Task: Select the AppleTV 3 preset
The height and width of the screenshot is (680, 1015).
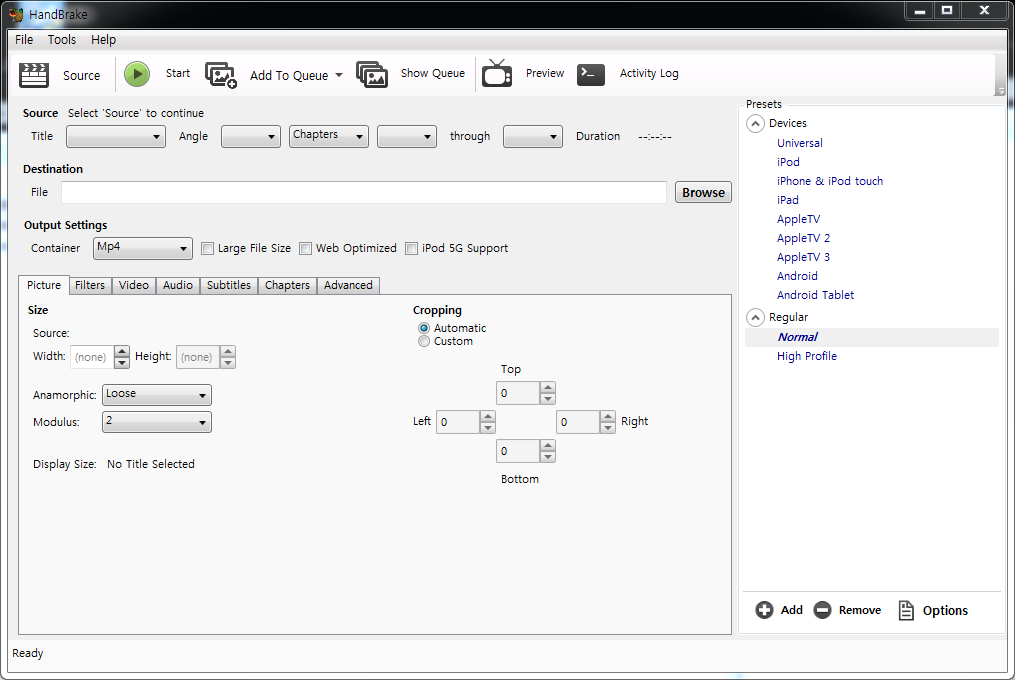Action: 803,257
